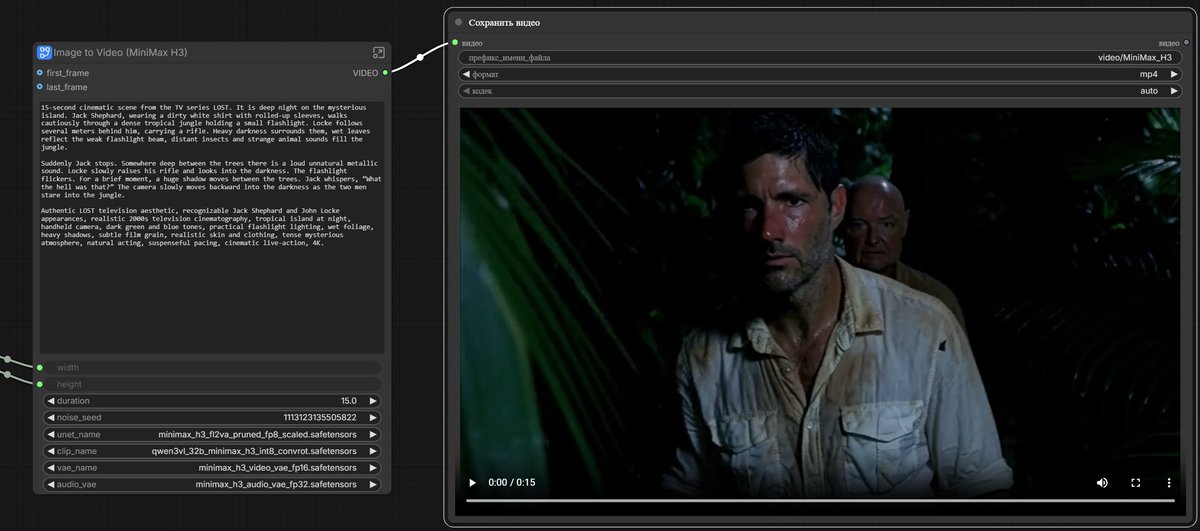
Task: Play the generated video
Action: click(472, 482)
